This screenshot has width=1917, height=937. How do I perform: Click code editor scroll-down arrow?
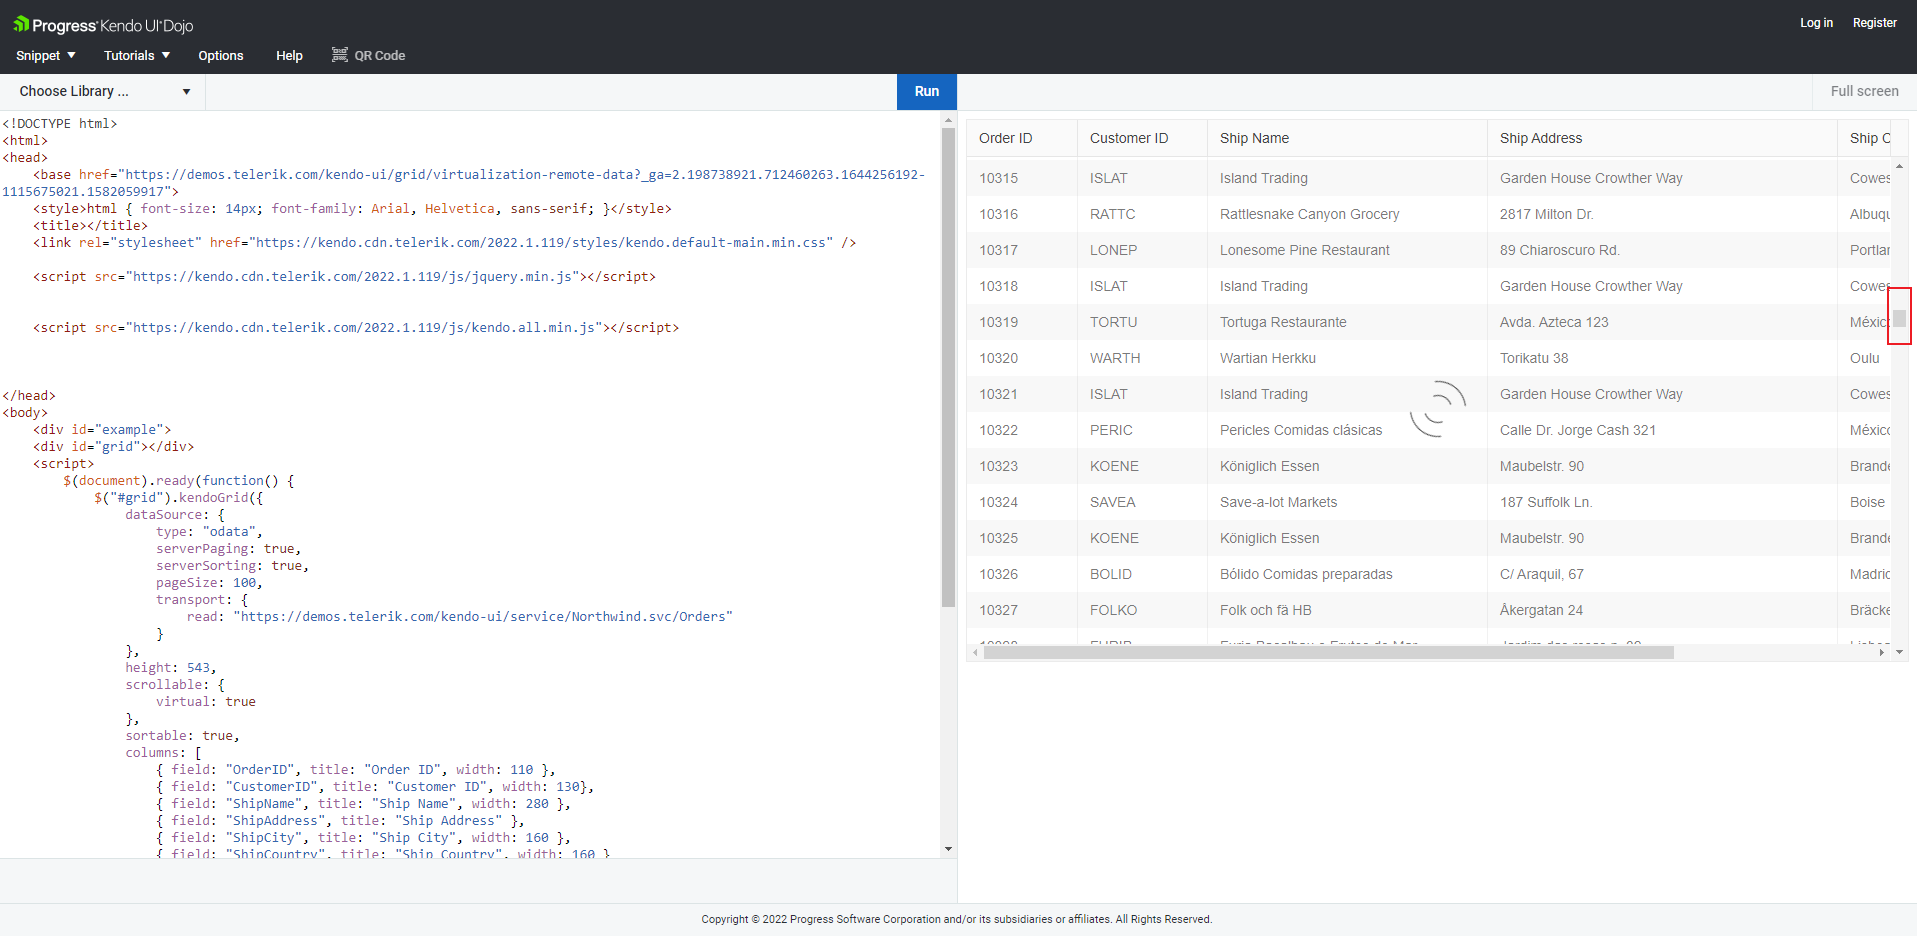948,849
